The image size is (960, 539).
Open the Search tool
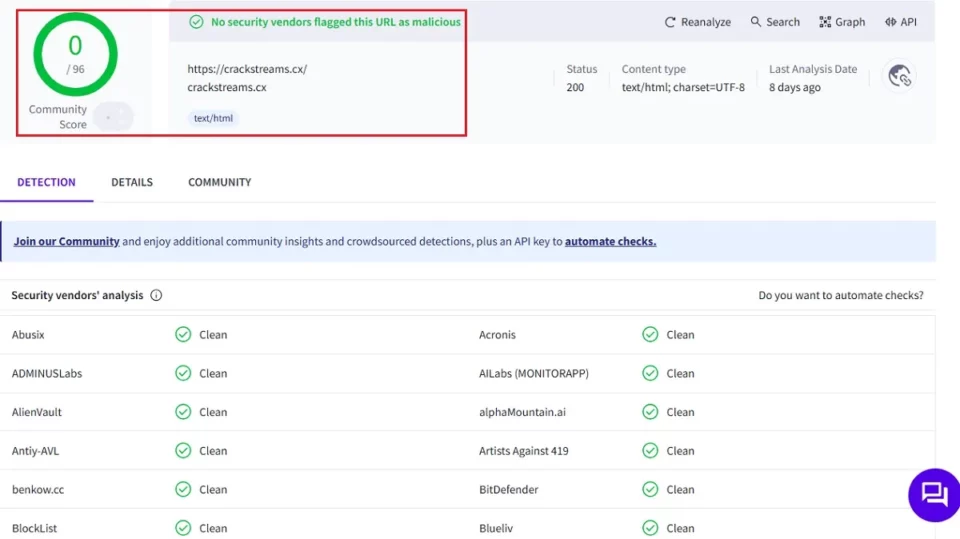coord(775,22)
